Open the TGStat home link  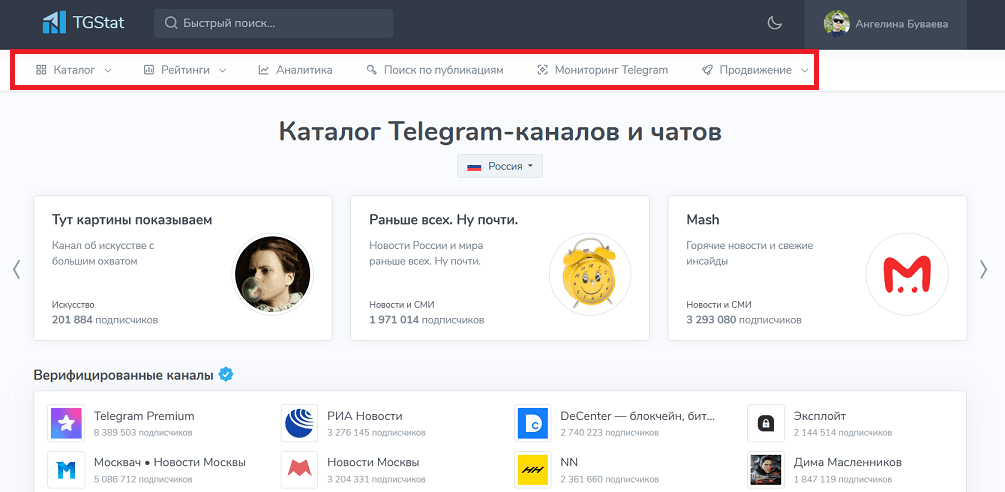pos(83,23)
